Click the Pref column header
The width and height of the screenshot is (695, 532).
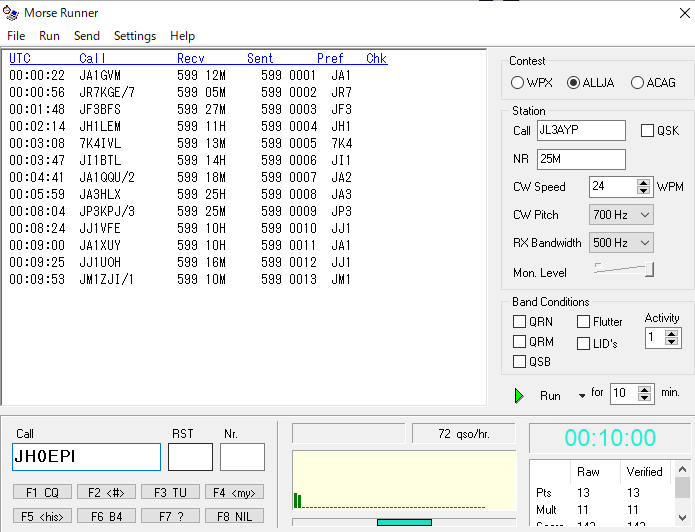coord(330,59)
